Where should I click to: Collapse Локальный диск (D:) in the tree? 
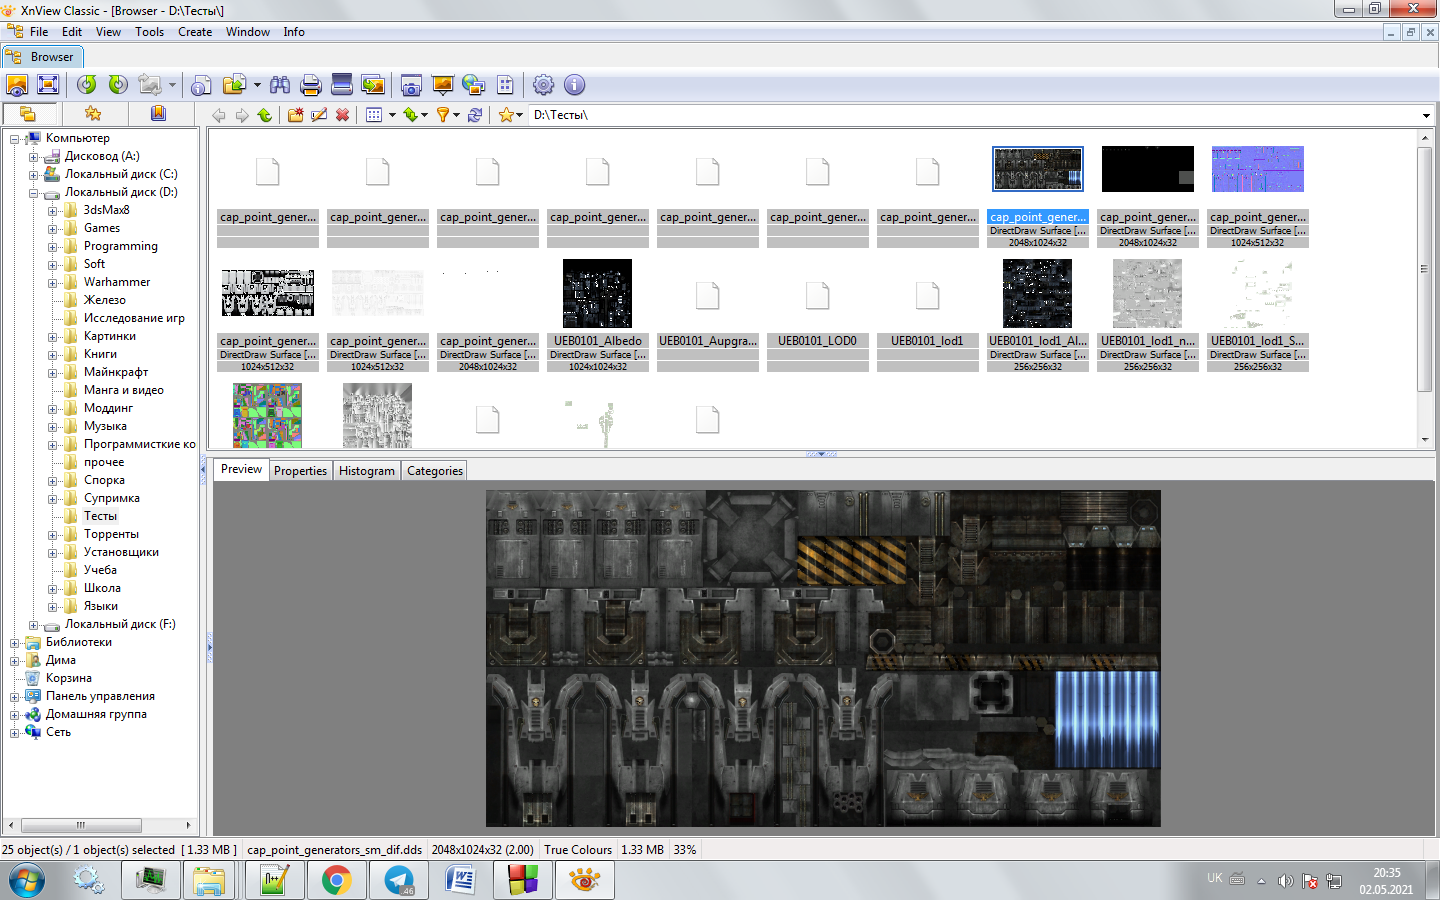coord(34,193)
